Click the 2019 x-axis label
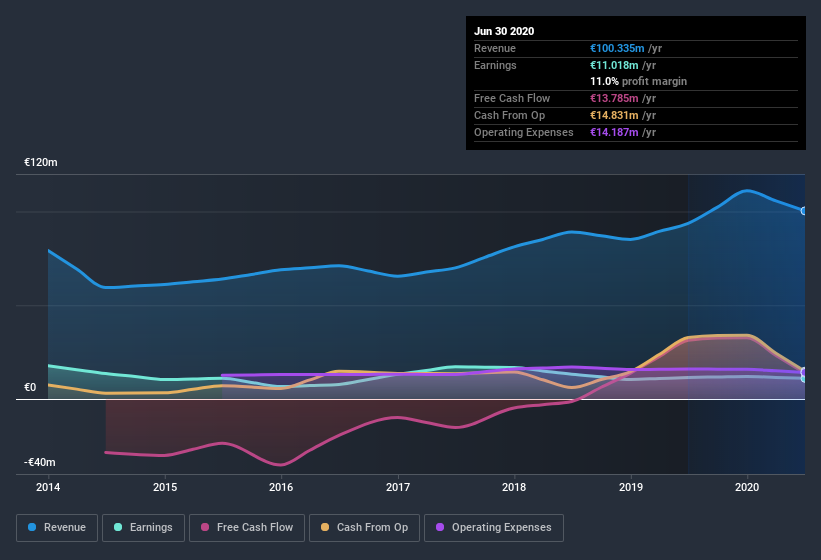Screen dimensions: 821x560 (x=631, y=487)
